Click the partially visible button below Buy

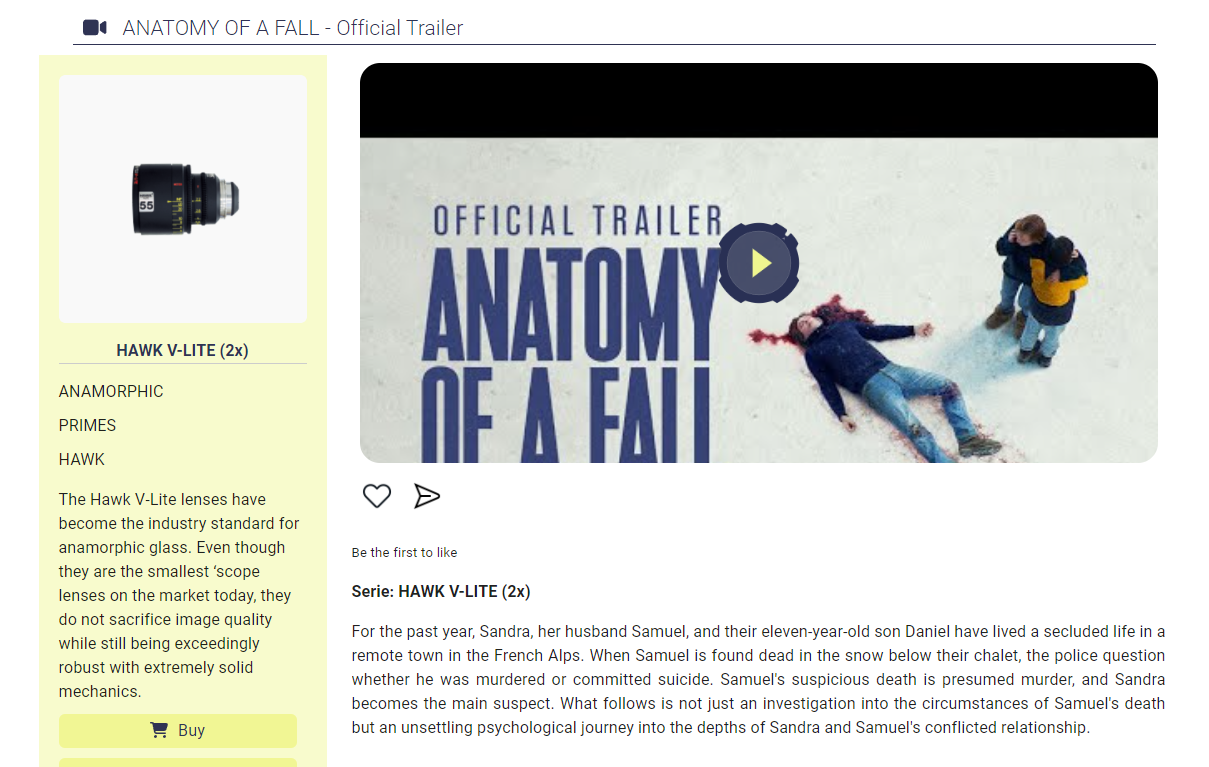coord(178,762)
